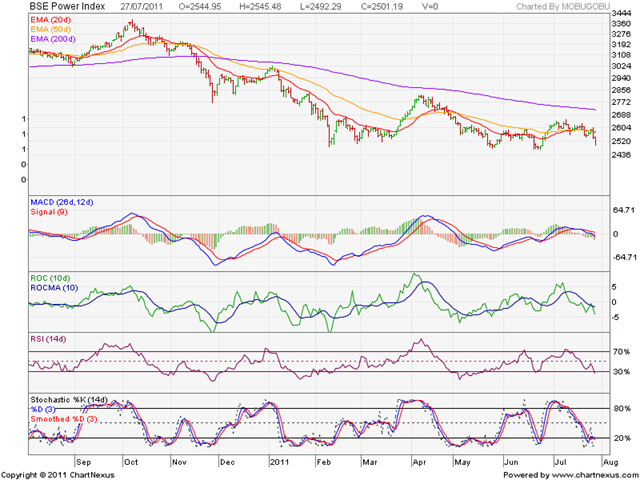Click the Jun month axis label
Viewport: 640px width, 480px height.
pos(511,462)
